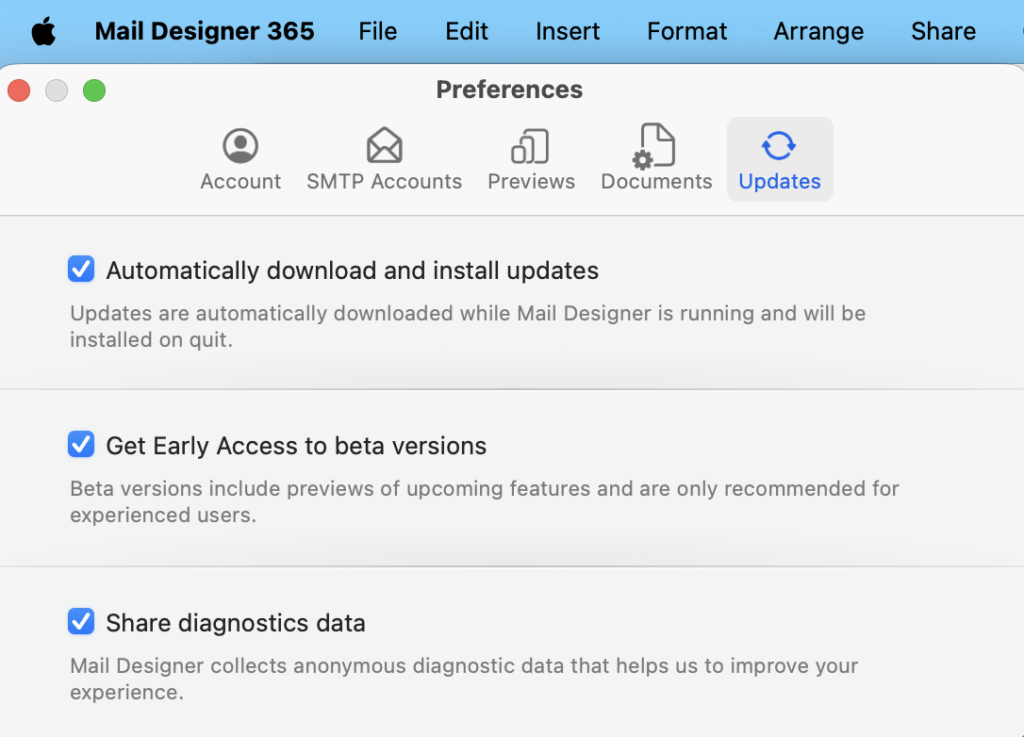The height and width of the screenshot is (737, 1024).
Task: Open the File menu
Action: click(x=377, y=31)
